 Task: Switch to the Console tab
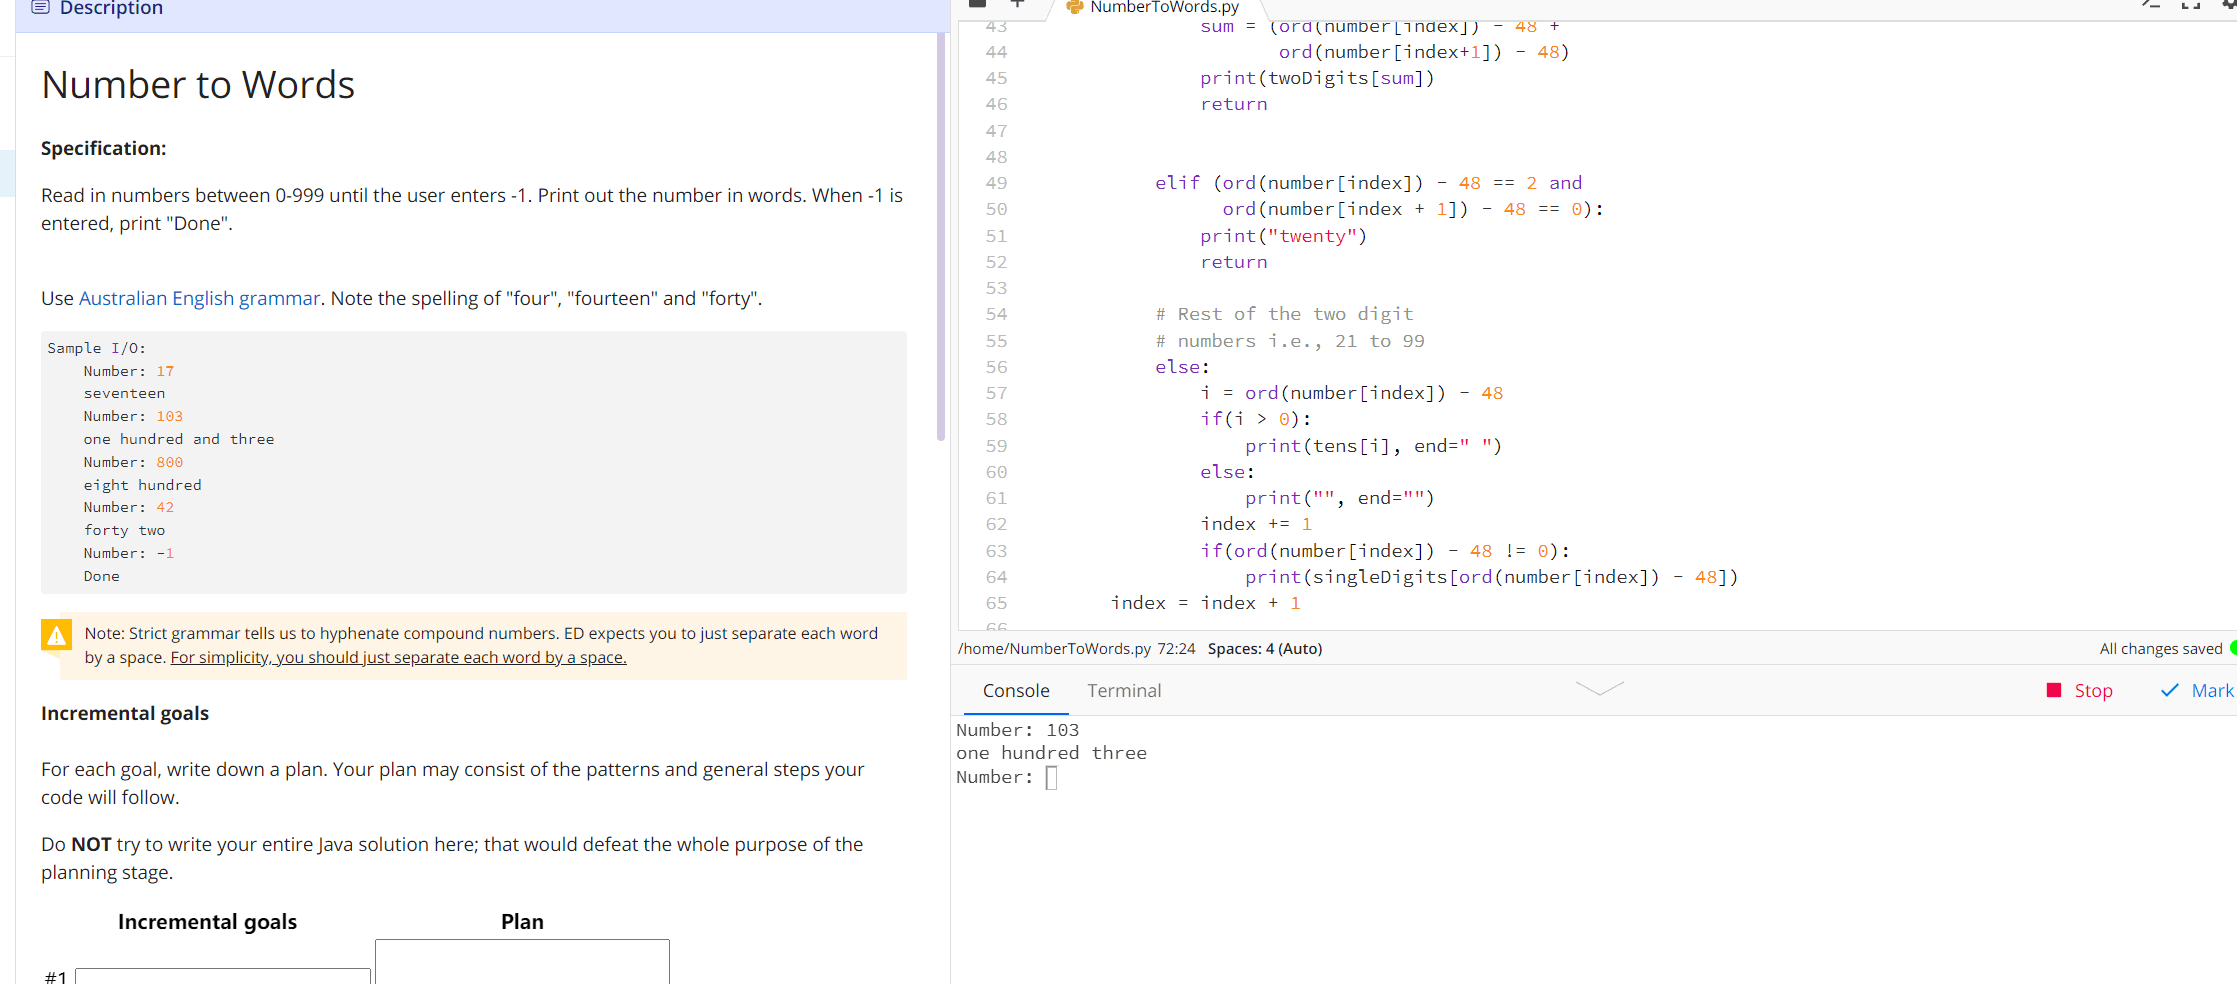(1016, 690)
